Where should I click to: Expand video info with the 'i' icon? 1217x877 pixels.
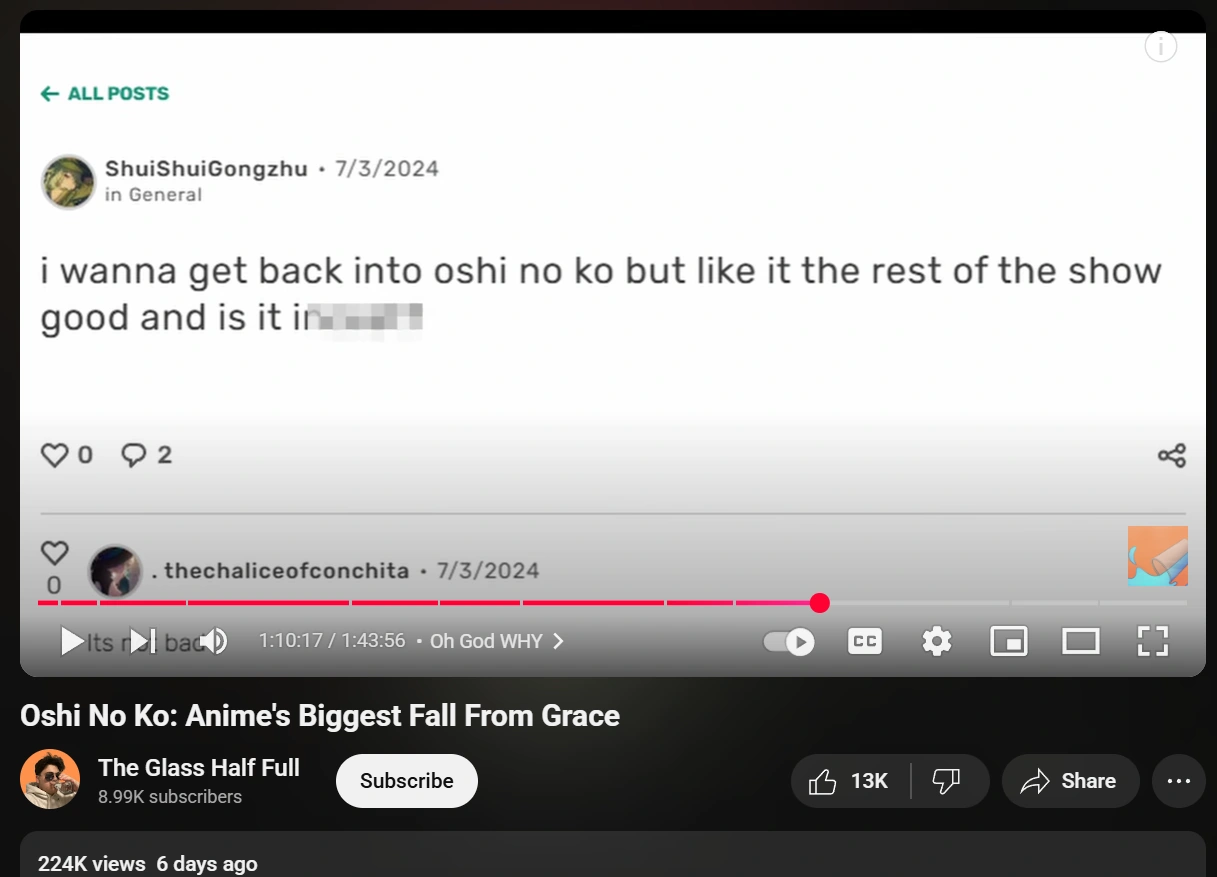click(1160, 46)
